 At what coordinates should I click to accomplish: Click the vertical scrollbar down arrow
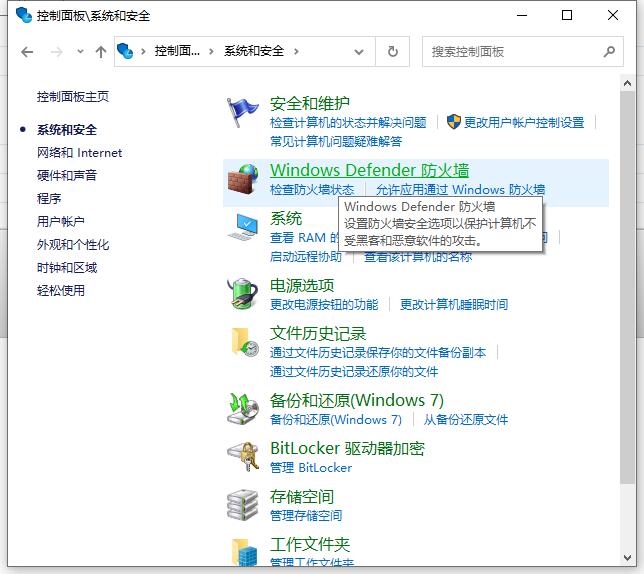click(x=627, y=558)
